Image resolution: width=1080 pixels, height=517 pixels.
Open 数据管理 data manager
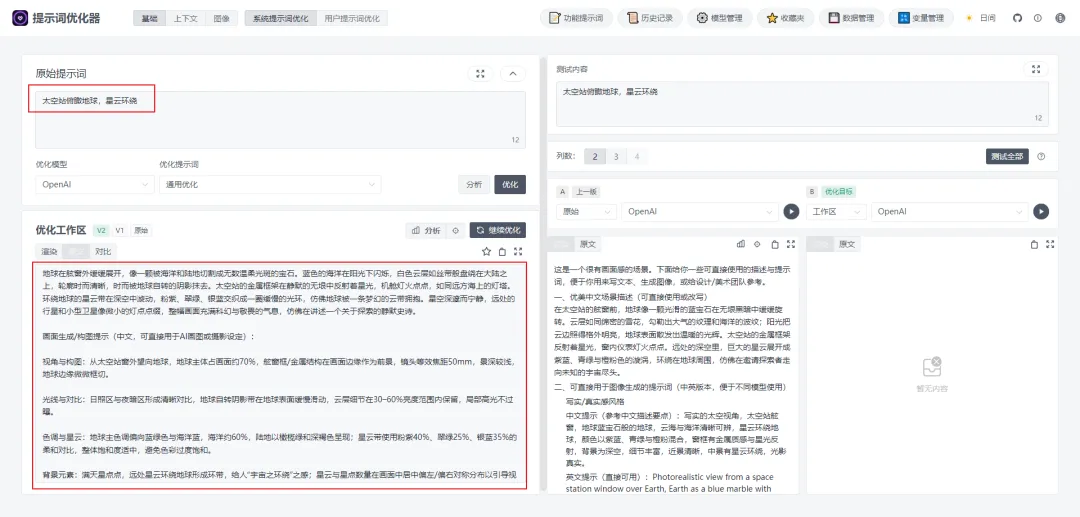[851, 18]
